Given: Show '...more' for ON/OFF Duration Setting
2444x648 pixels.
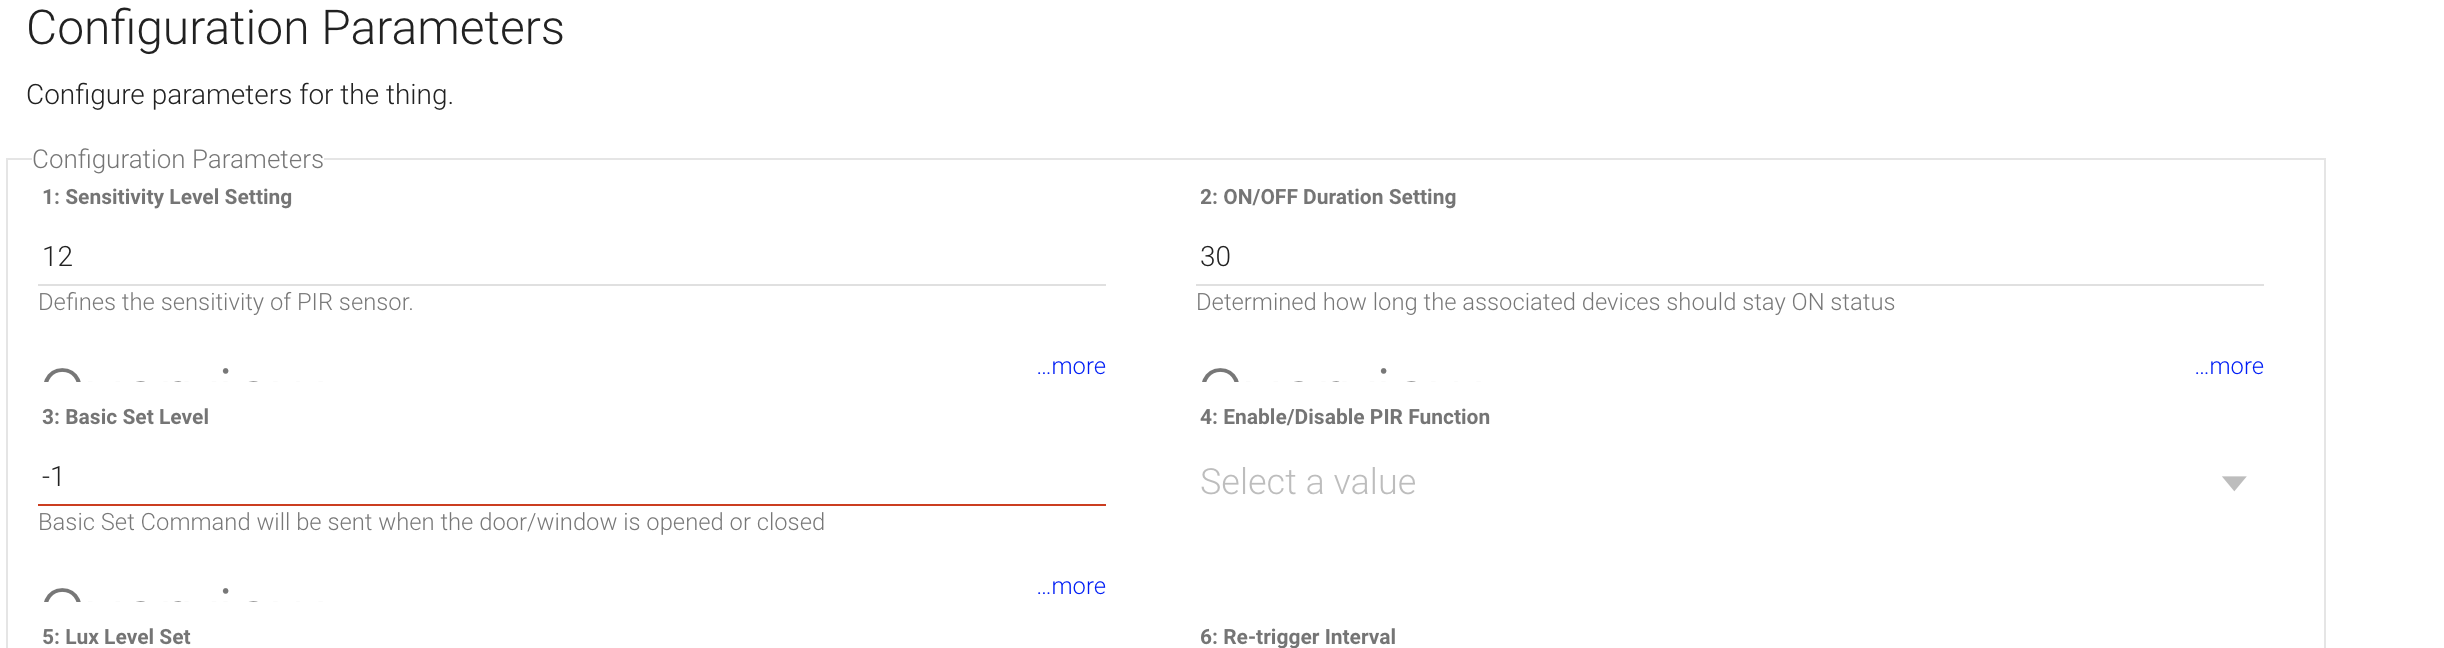Looking at the screenshot, I should click(2228, 367).
